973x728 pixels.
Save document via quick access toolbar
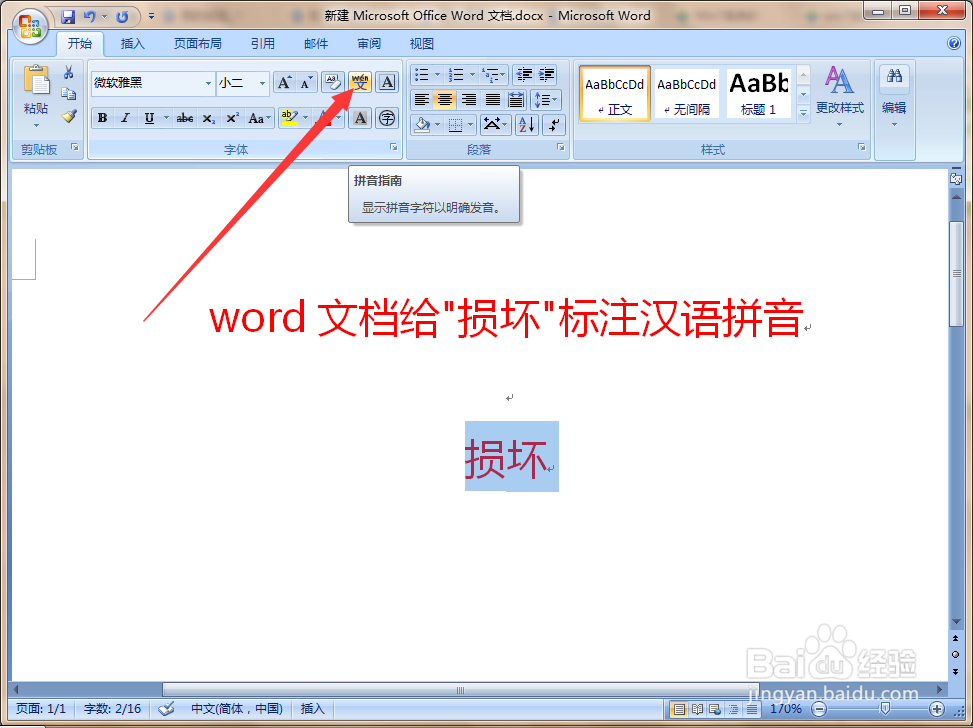(x=68, y=17)
